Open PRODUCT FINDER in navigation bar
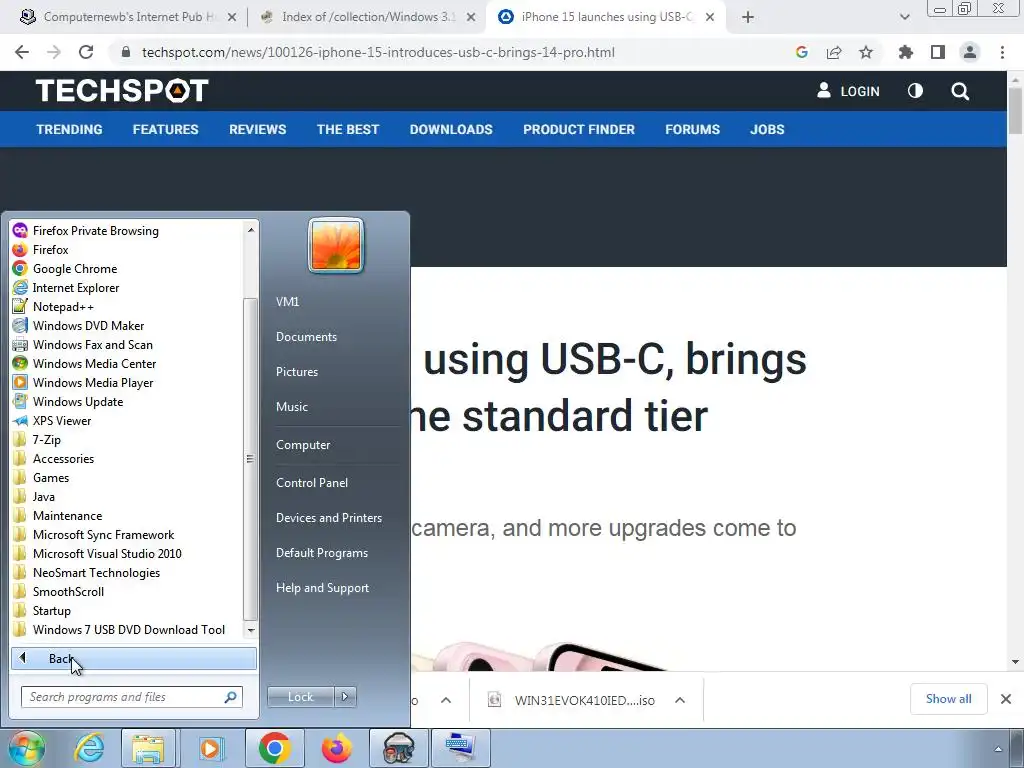This screenshot has width=1024, height=768. (579, 129)
